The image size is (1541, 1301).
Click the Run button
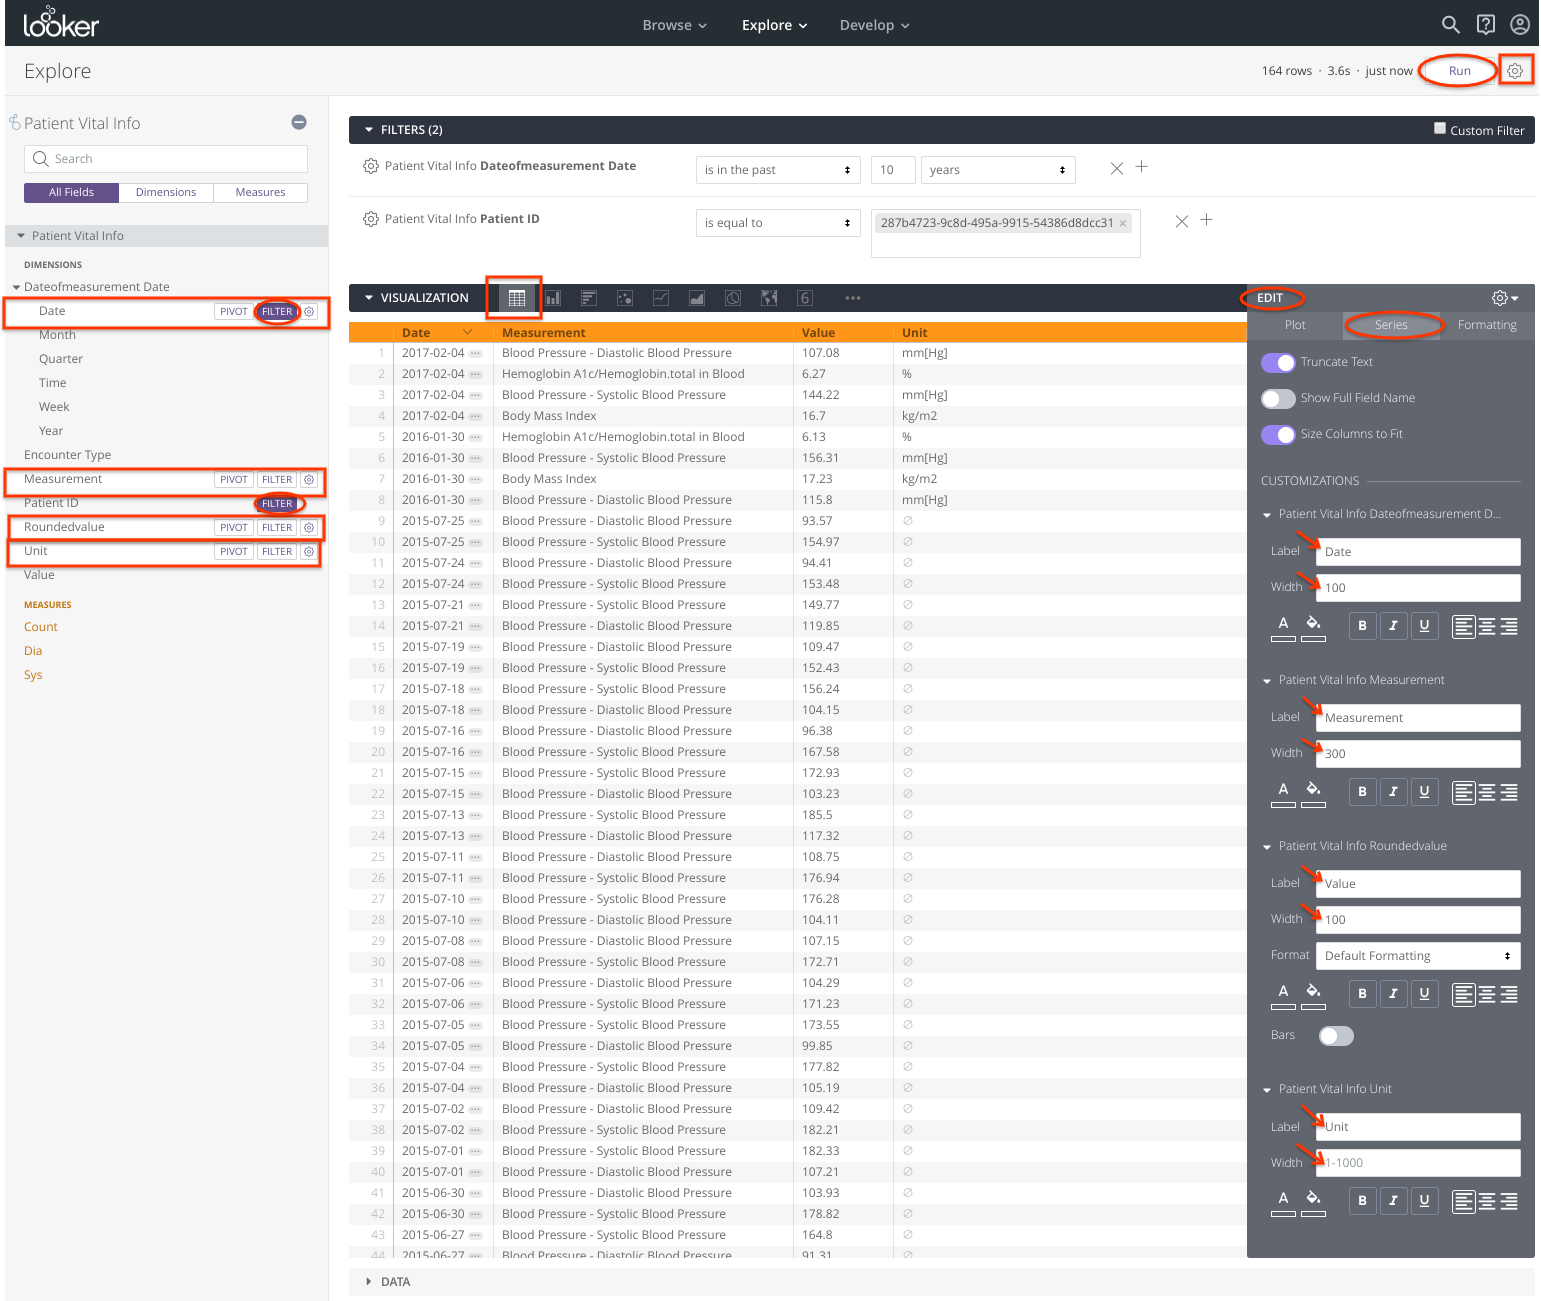[1459, 71]
